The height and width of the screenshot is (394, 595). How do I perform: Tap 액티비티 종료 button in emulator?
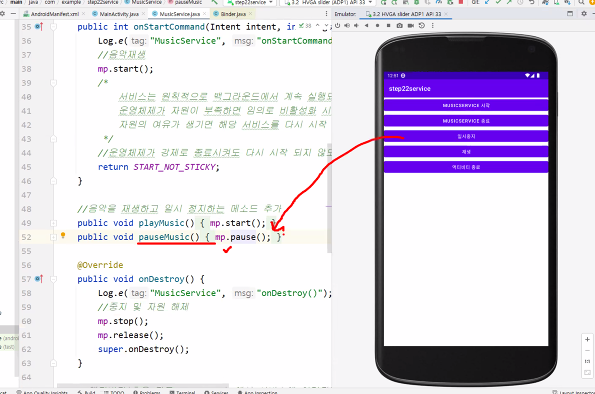466,167
